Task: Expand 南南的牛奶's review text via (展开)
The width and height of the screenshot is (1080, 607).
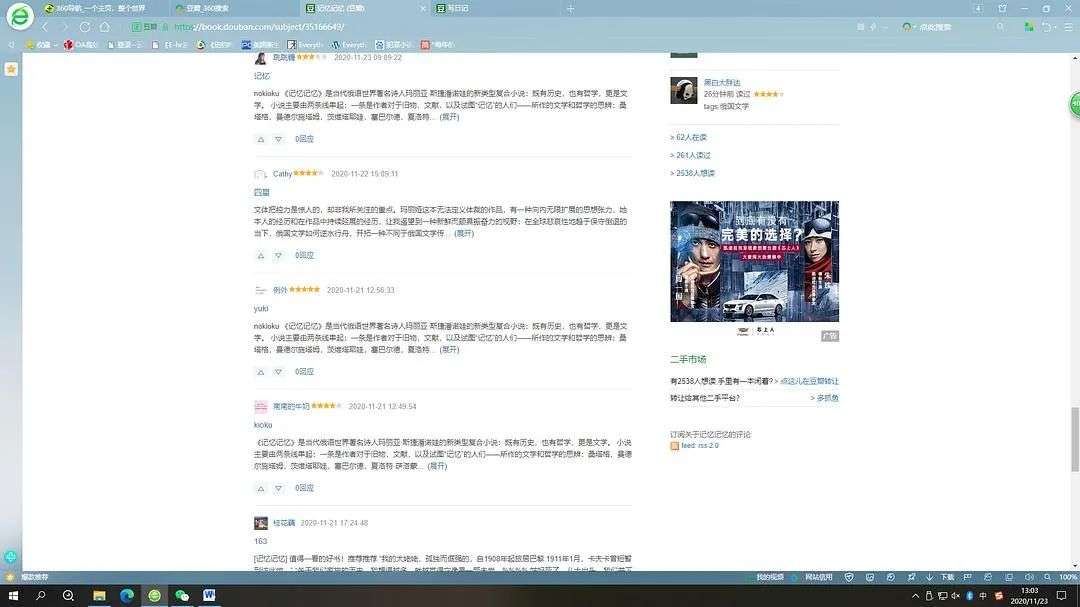Action: pyautogui.click(x=438, y=466)
